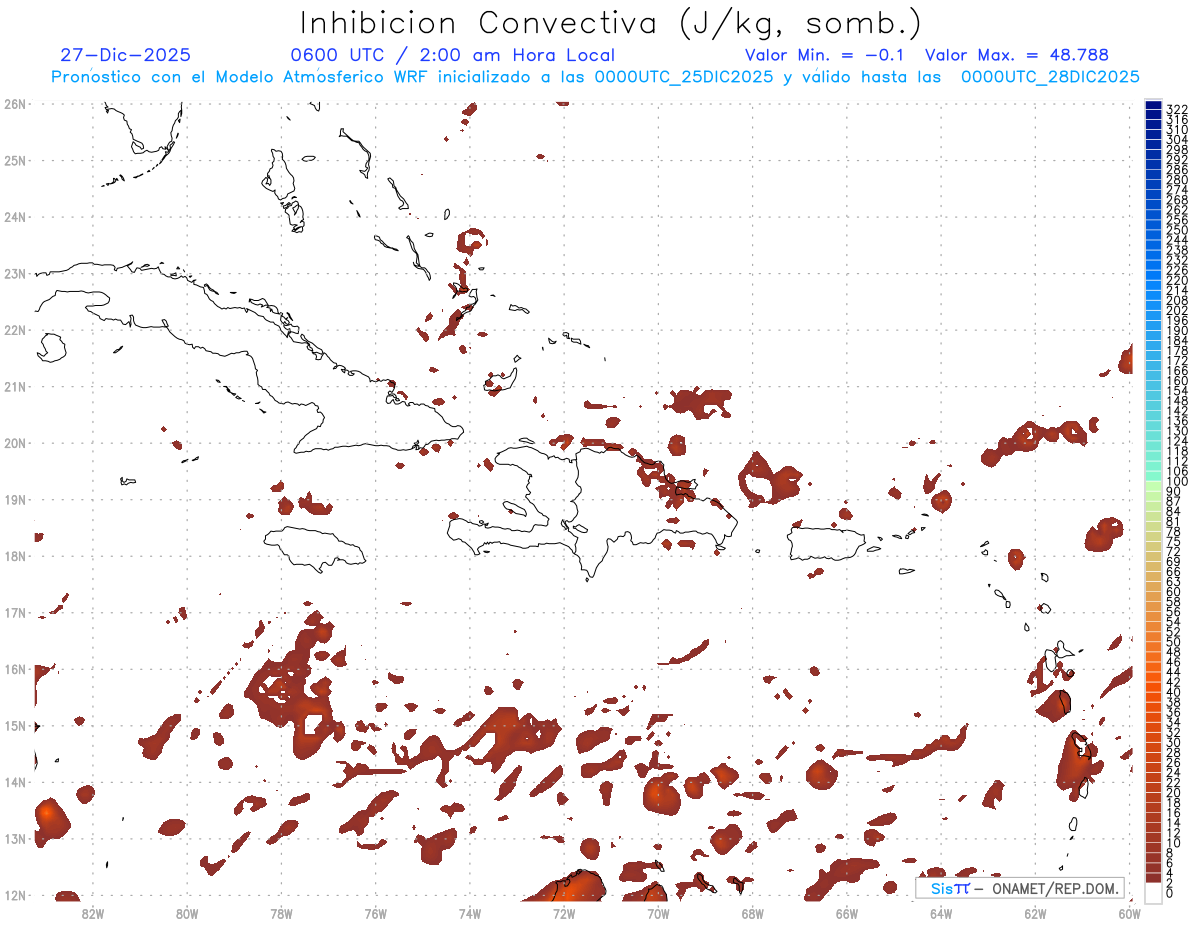Click legend value 100
The width and height of the screenshot is (1200, 927).
coord(1177,483)
